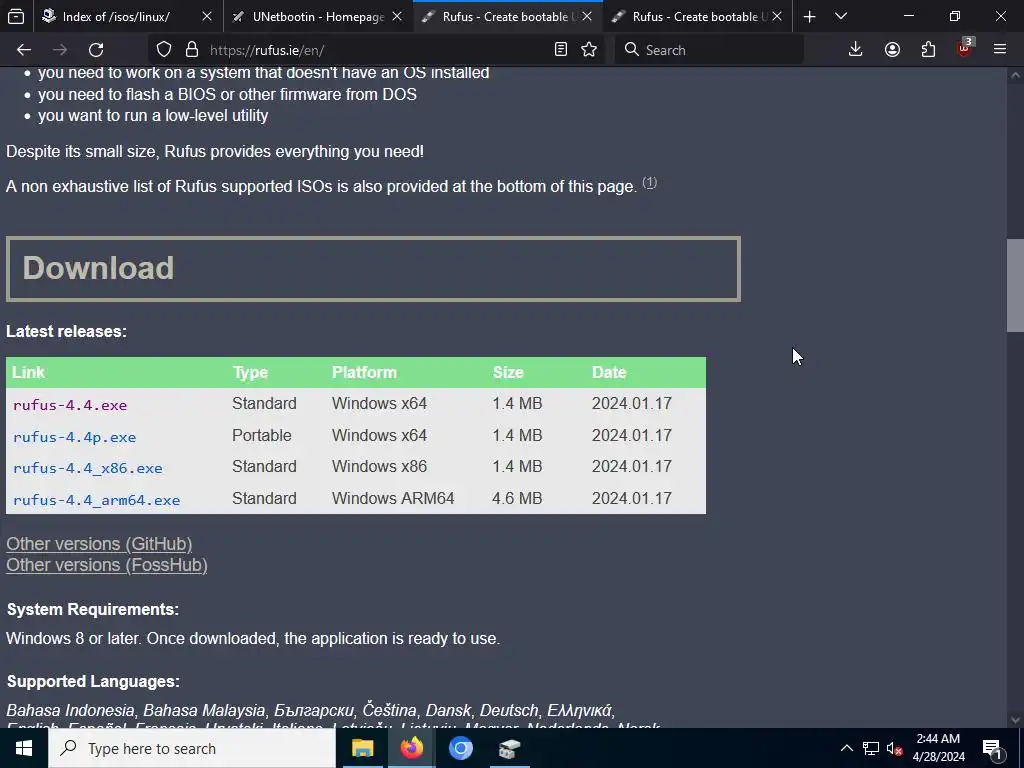Image resolution: width=1024 pixels, height=768 pixels.
Task: Click the muted volume tray icon
Action: (x=895, y=748)
